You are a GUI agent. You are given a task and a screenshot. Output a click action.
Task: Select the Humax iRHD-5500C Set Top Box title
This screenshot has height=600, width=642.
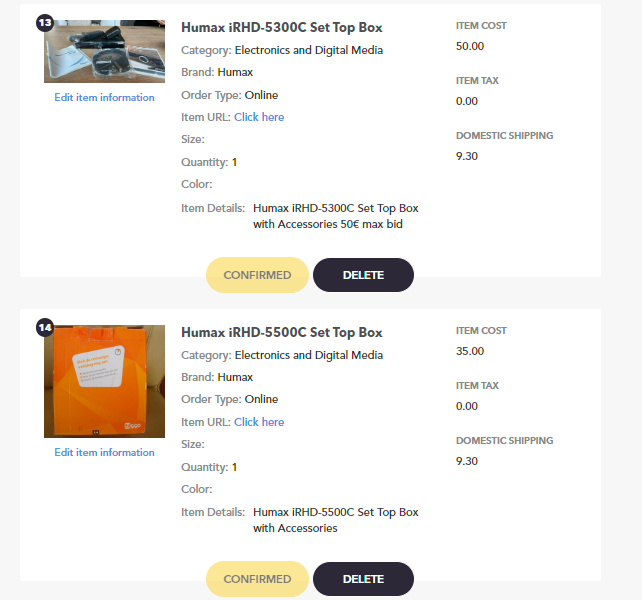282,332
